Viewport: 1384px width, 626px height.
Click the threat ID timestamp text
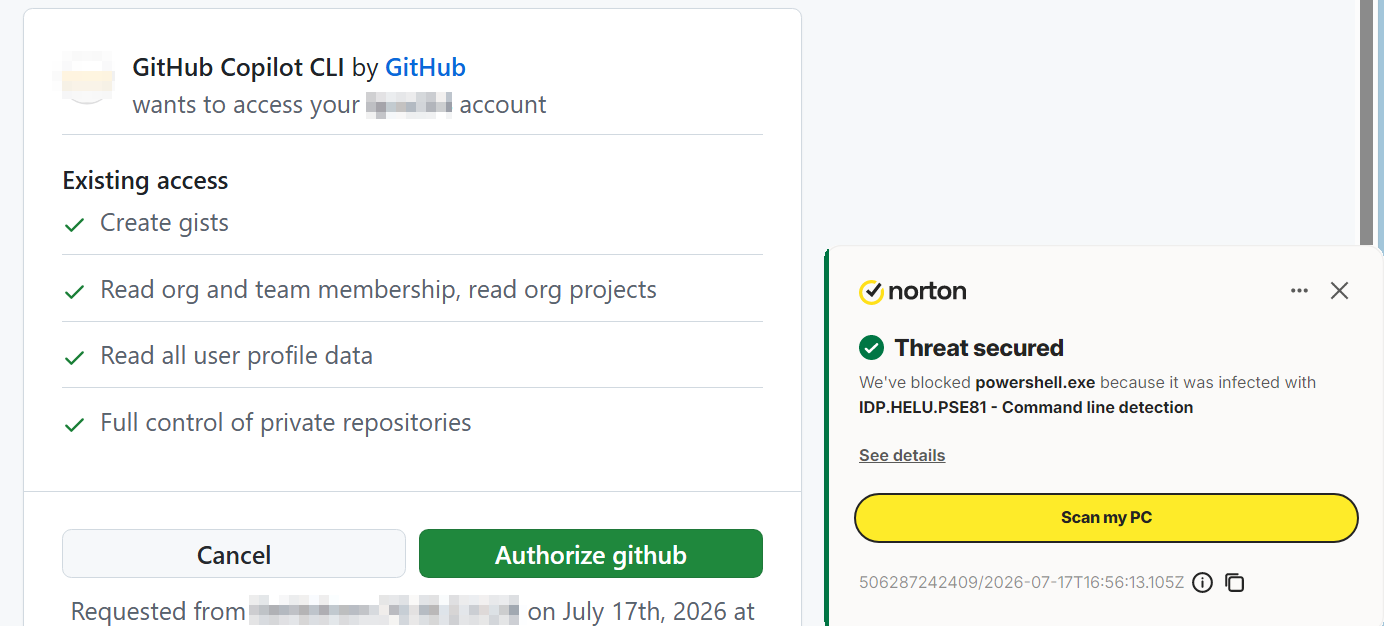pos(1022,582)
